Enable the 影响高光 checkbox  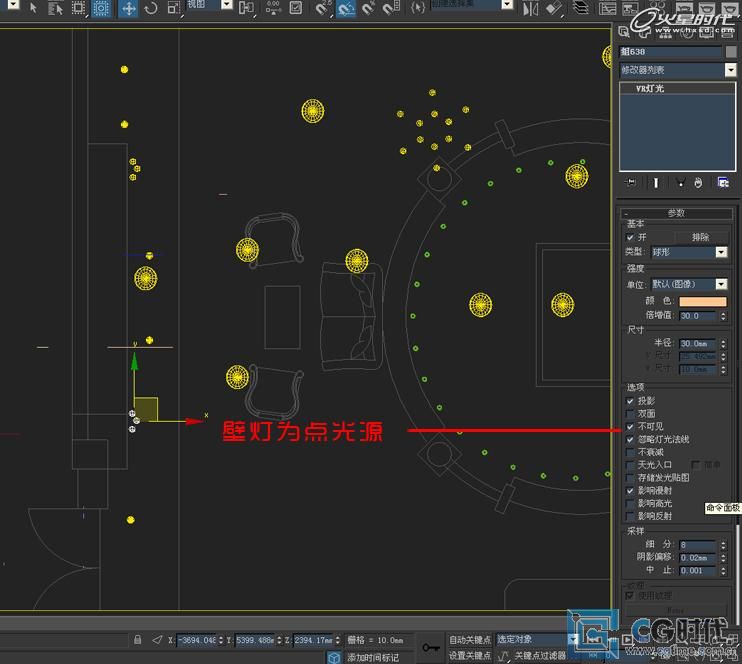click(x=630, y=503)
